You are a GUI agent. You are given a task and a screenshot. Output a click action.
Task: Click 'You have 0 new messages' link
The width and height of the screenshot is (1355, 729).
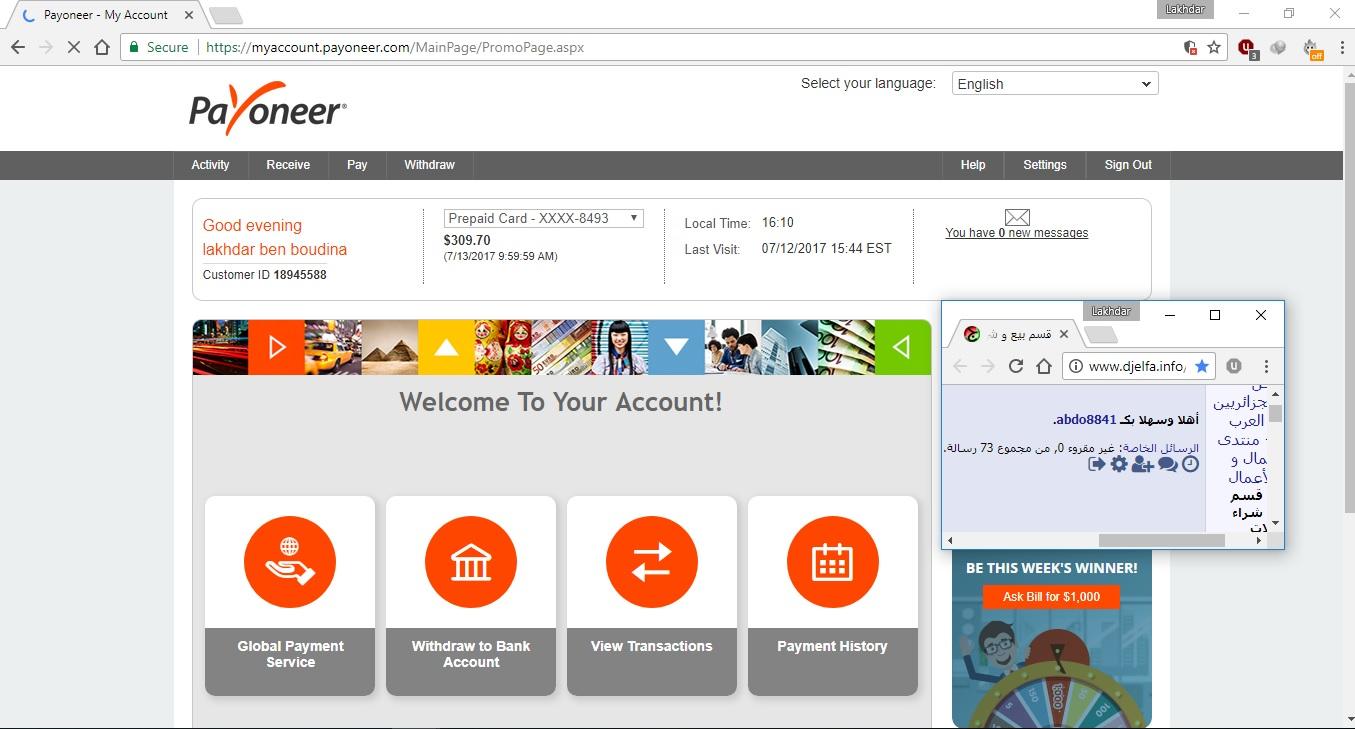pyautogui.click(x=1017, y=233)
